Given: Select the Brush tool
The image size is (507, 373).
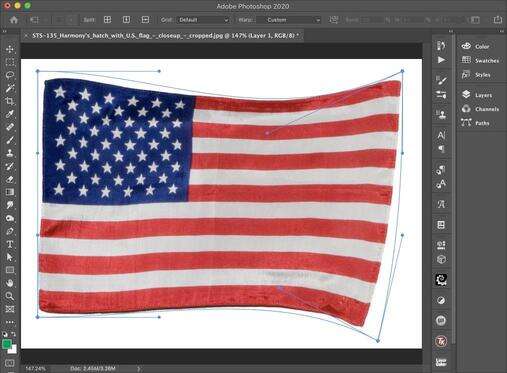Looking at the screenshot, I should pyautogui.click(x=10, y=140).
